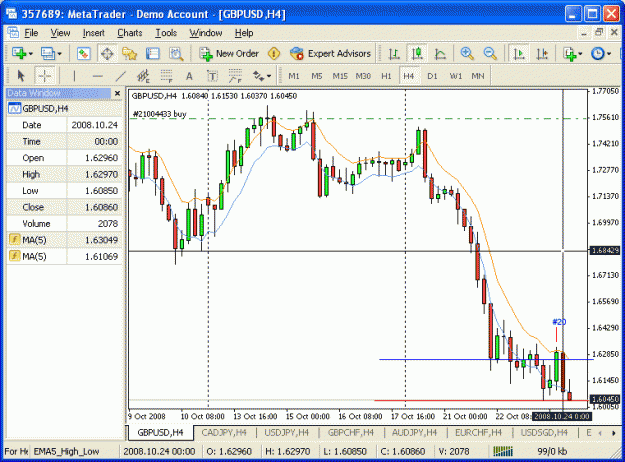Switch to the AUDJPY,H4 chart tab

coord(414,433)
